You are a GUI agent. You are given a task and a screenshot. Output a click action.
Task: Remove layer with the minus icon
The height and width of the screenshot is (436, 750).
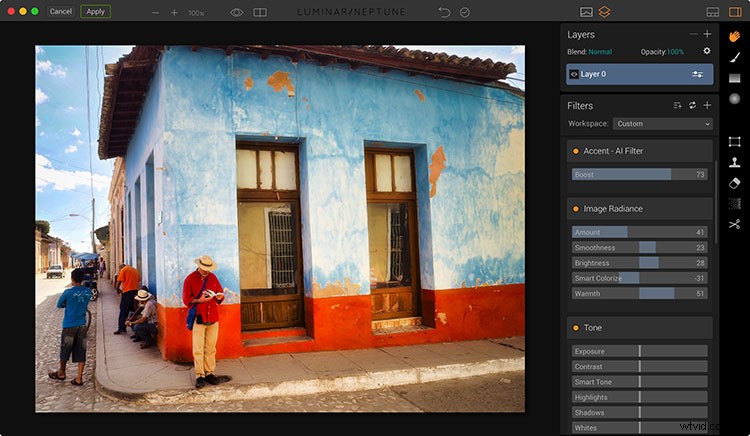pos(693,34)
